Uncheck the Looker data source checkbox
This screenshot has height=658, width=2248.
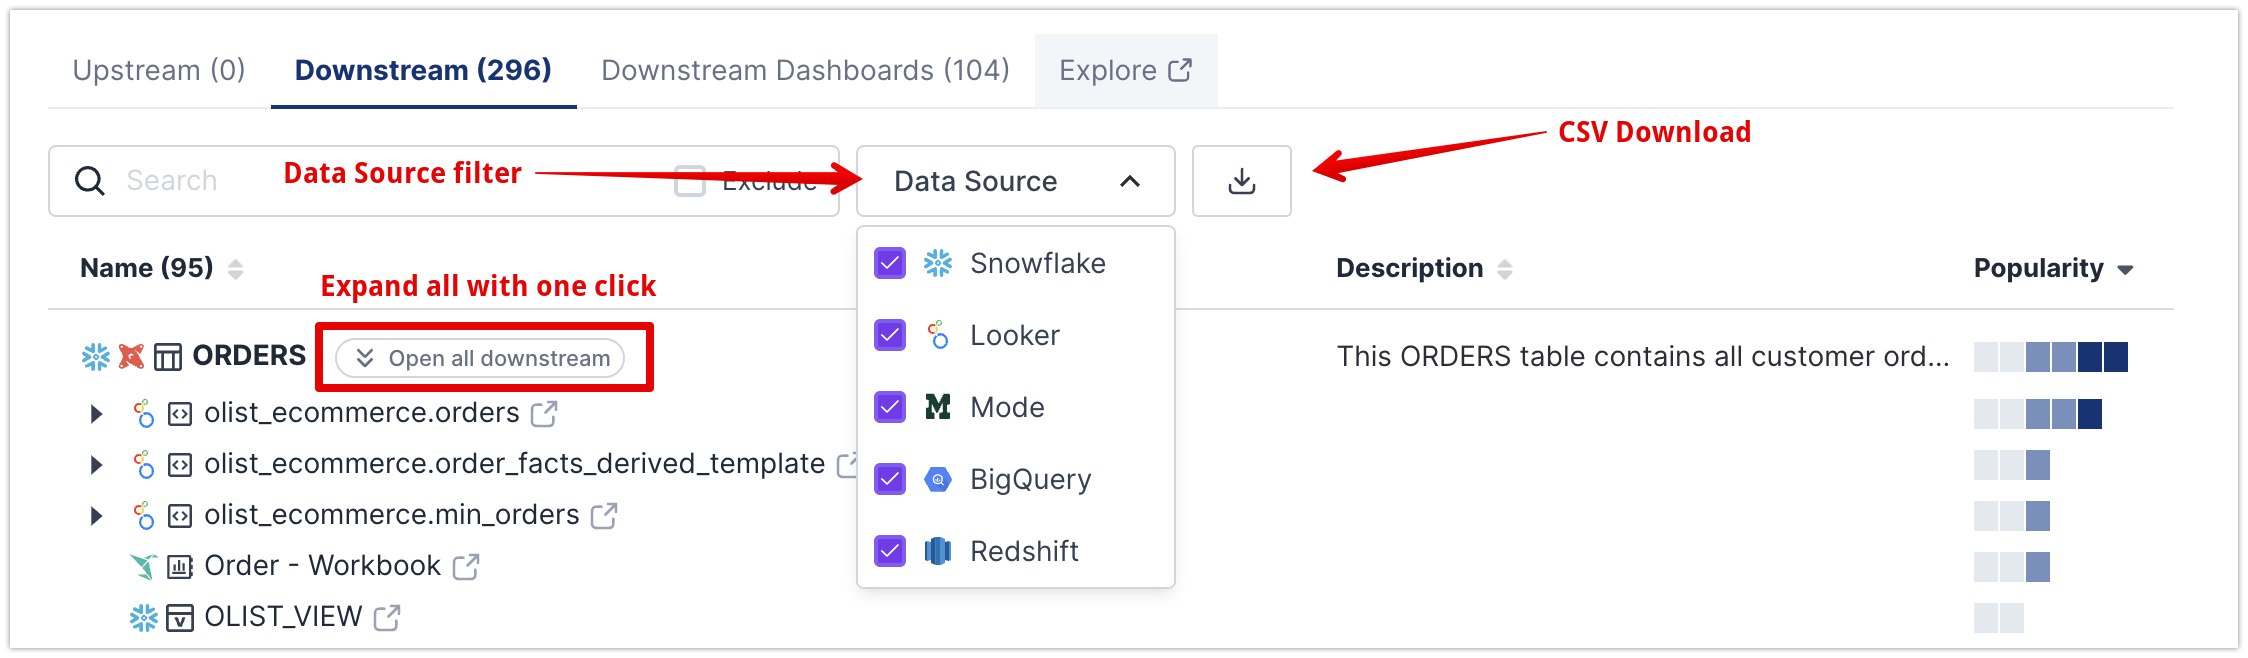889,336
